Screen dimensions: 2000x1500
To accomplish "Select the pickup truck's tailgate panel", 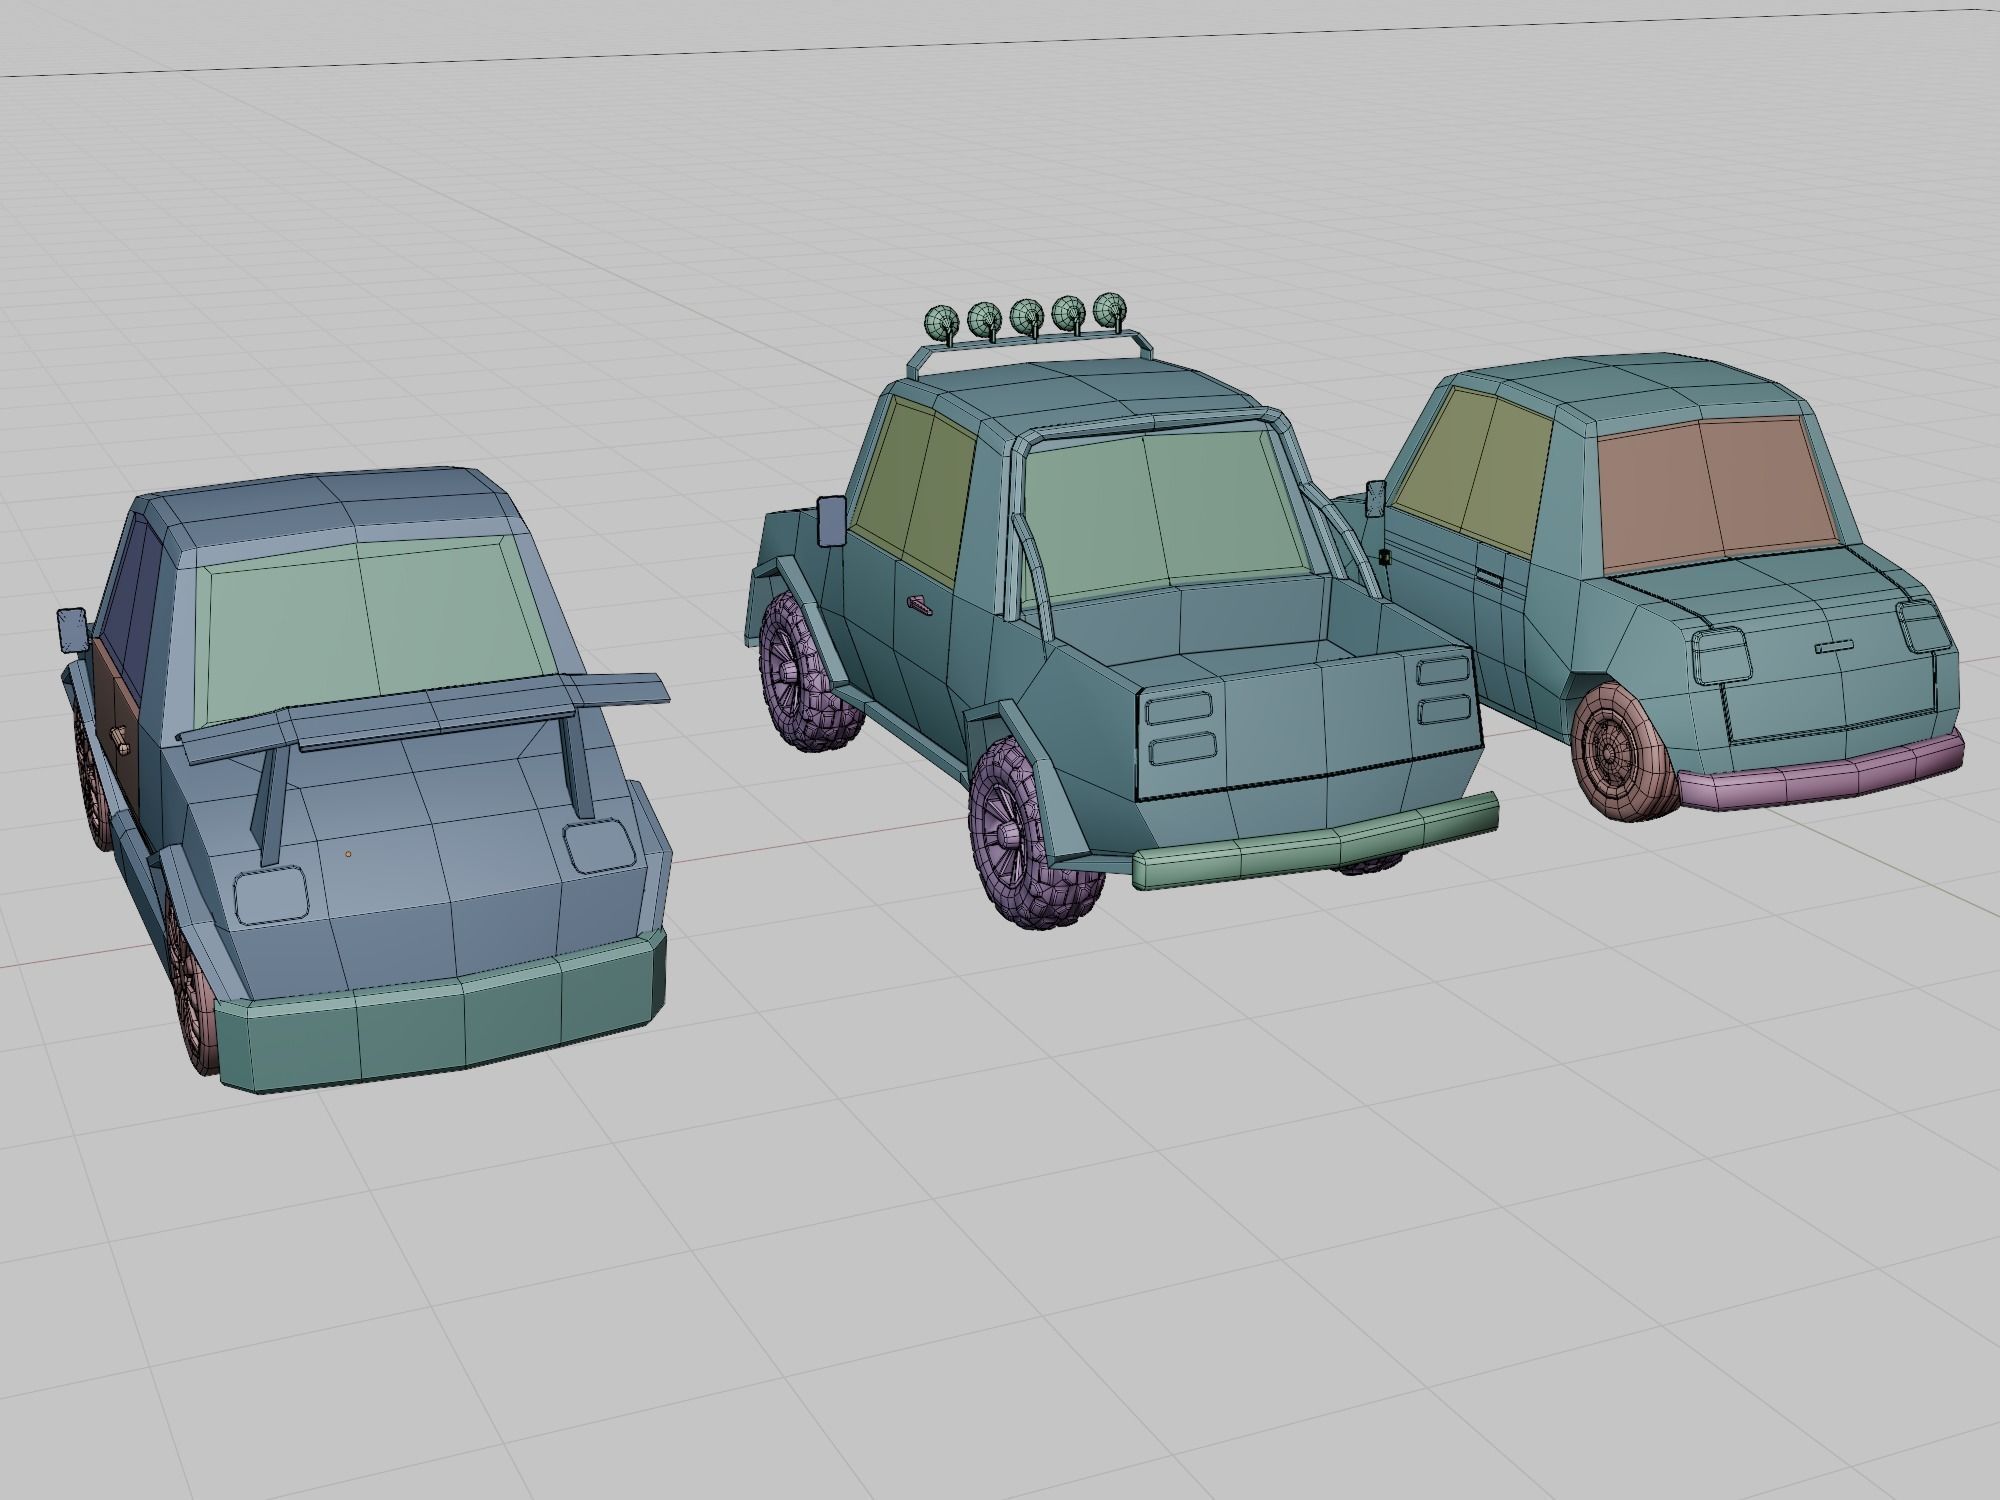I will point(1308,722).
